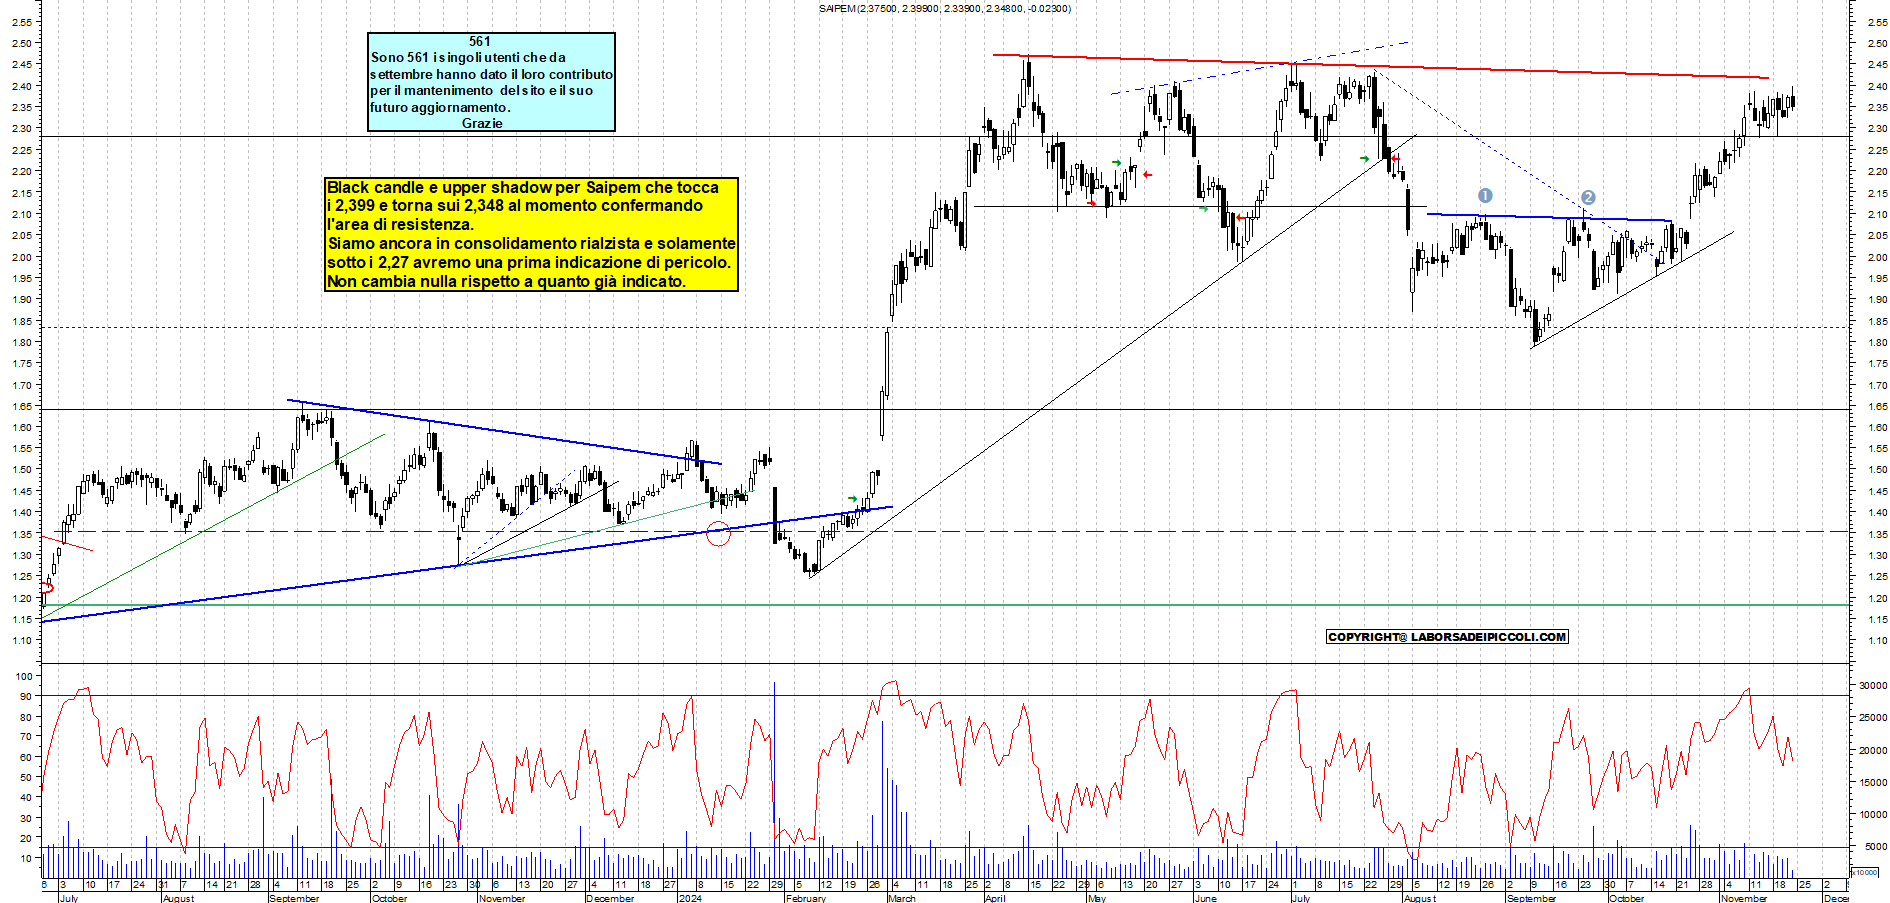Click the February month label

805,898
